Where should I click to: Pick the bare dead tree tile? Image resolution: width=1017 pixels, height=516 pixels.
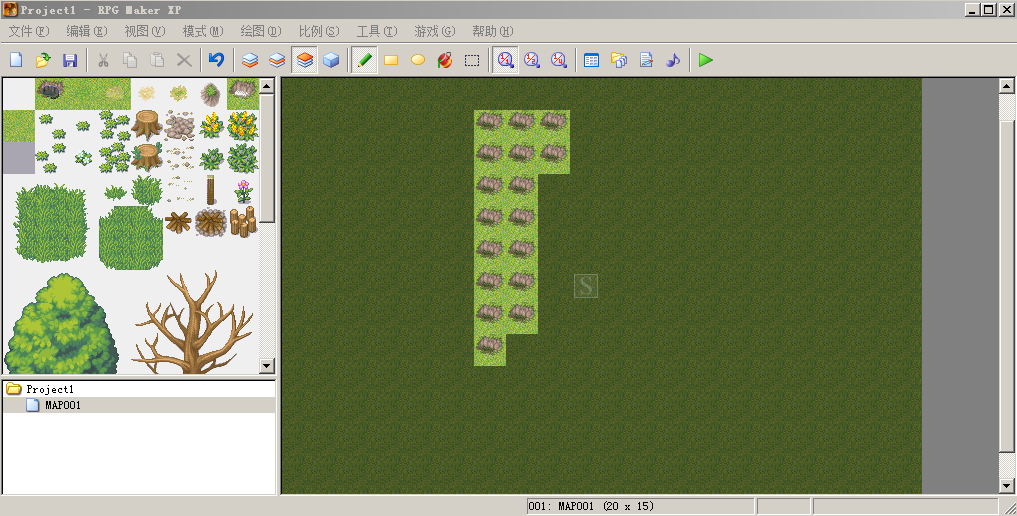click(193, 322)
